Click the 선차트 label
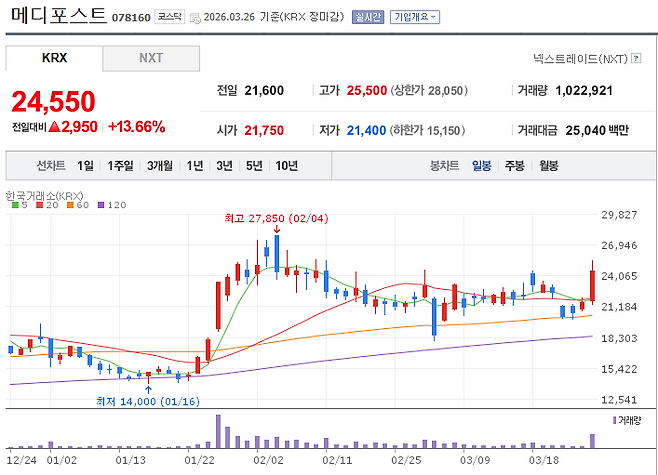 coord(51,166)
